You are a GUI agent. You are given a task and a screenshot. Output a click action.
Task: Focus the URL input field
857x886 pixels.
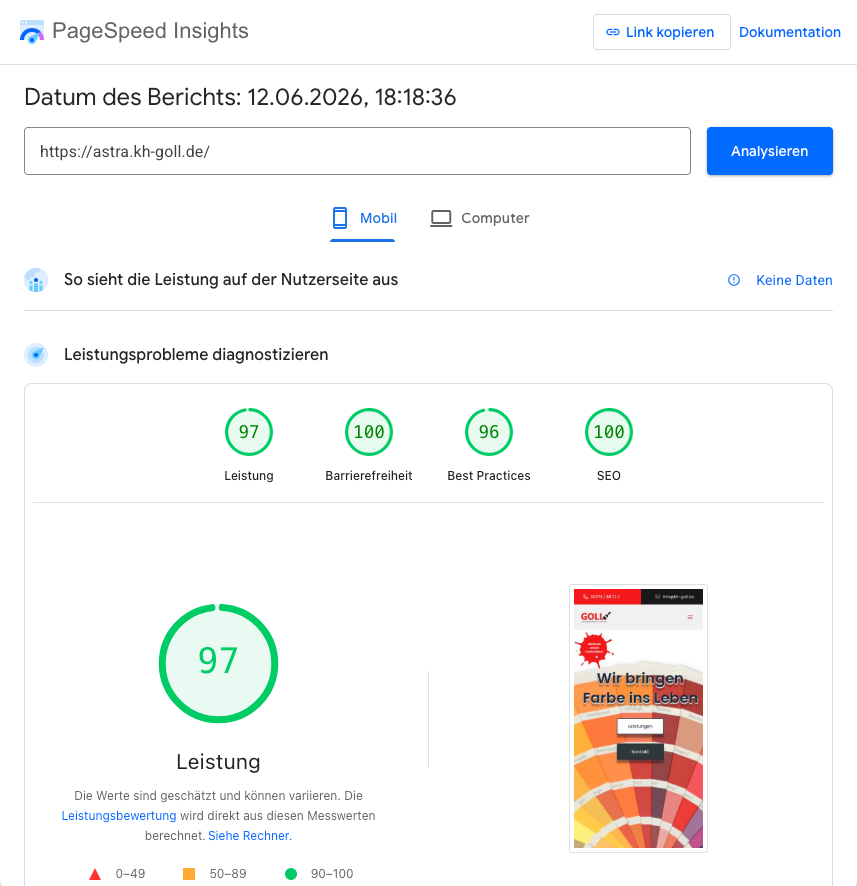click(x=357, y=151)
